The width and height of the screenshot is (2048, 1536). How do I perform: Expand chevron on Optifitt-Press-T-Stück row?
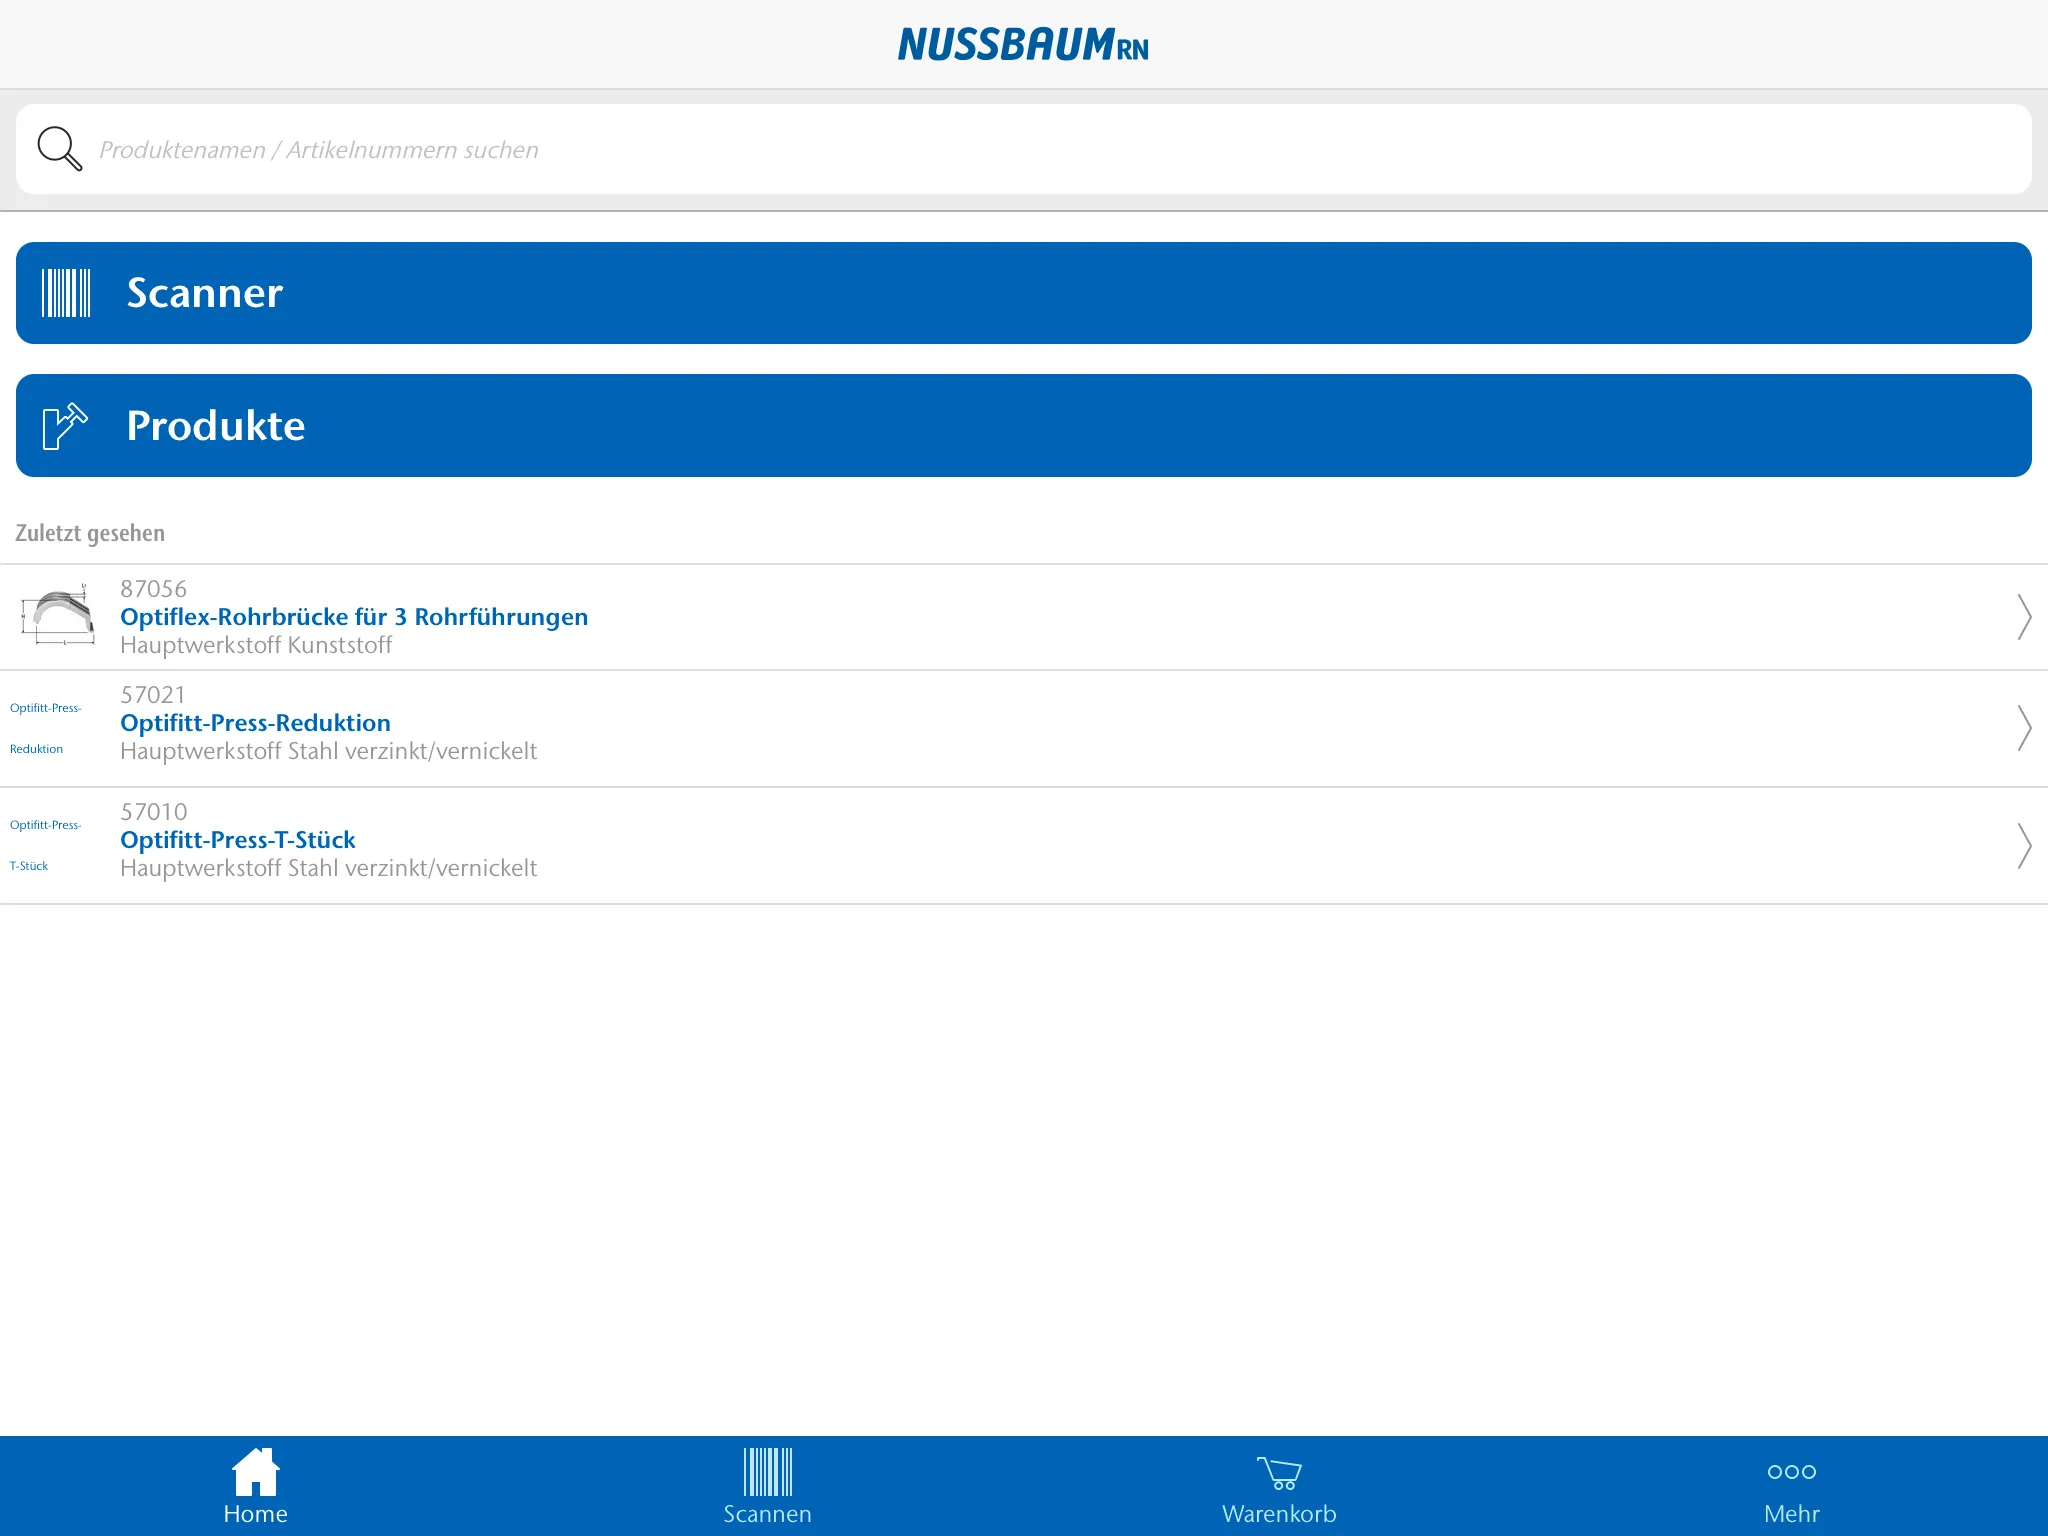point(2024,846)
